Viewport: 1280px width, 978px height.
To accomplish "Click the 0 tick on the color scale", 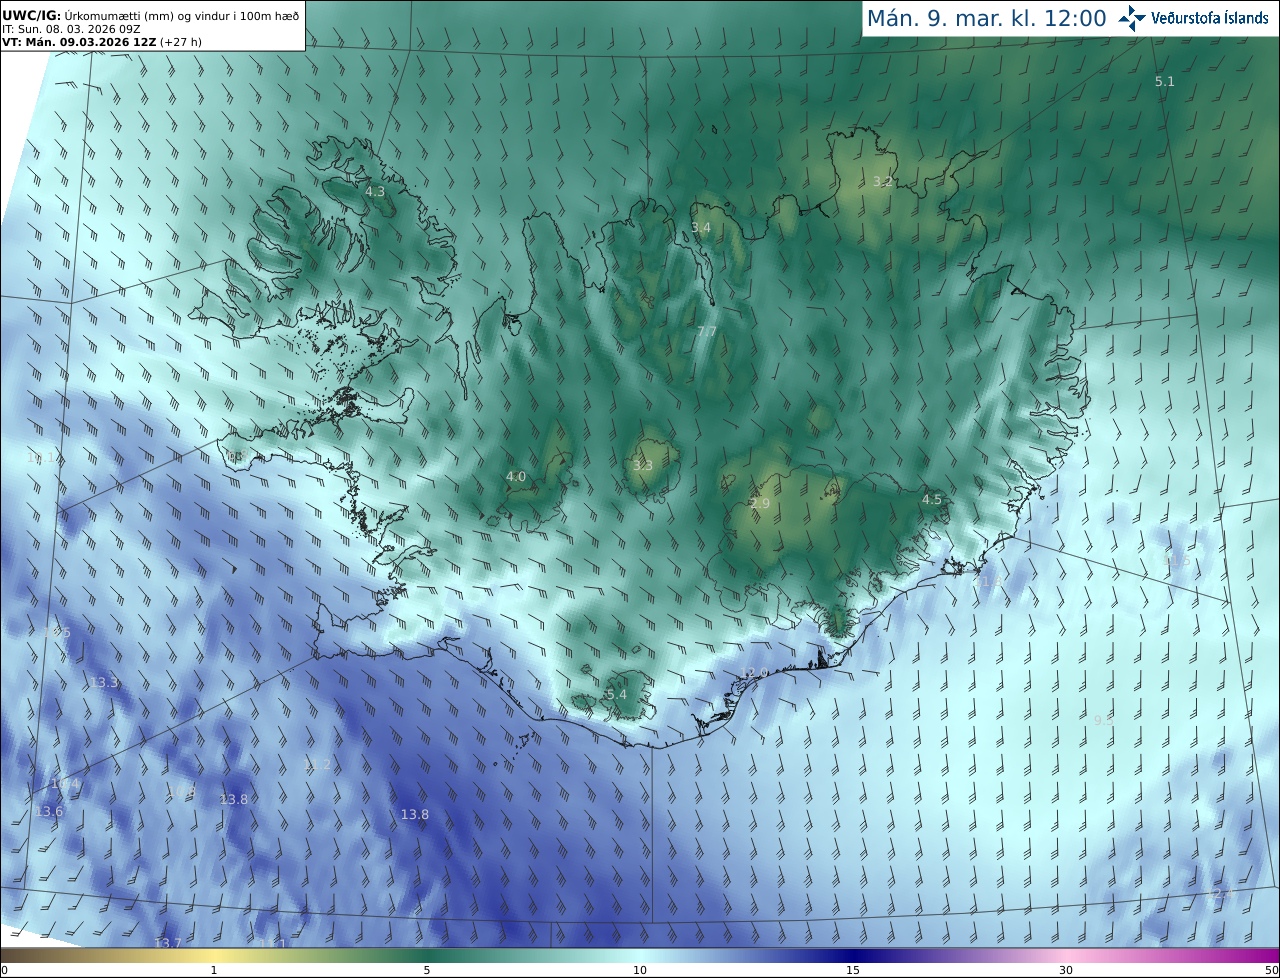I will tap(4, 970).
